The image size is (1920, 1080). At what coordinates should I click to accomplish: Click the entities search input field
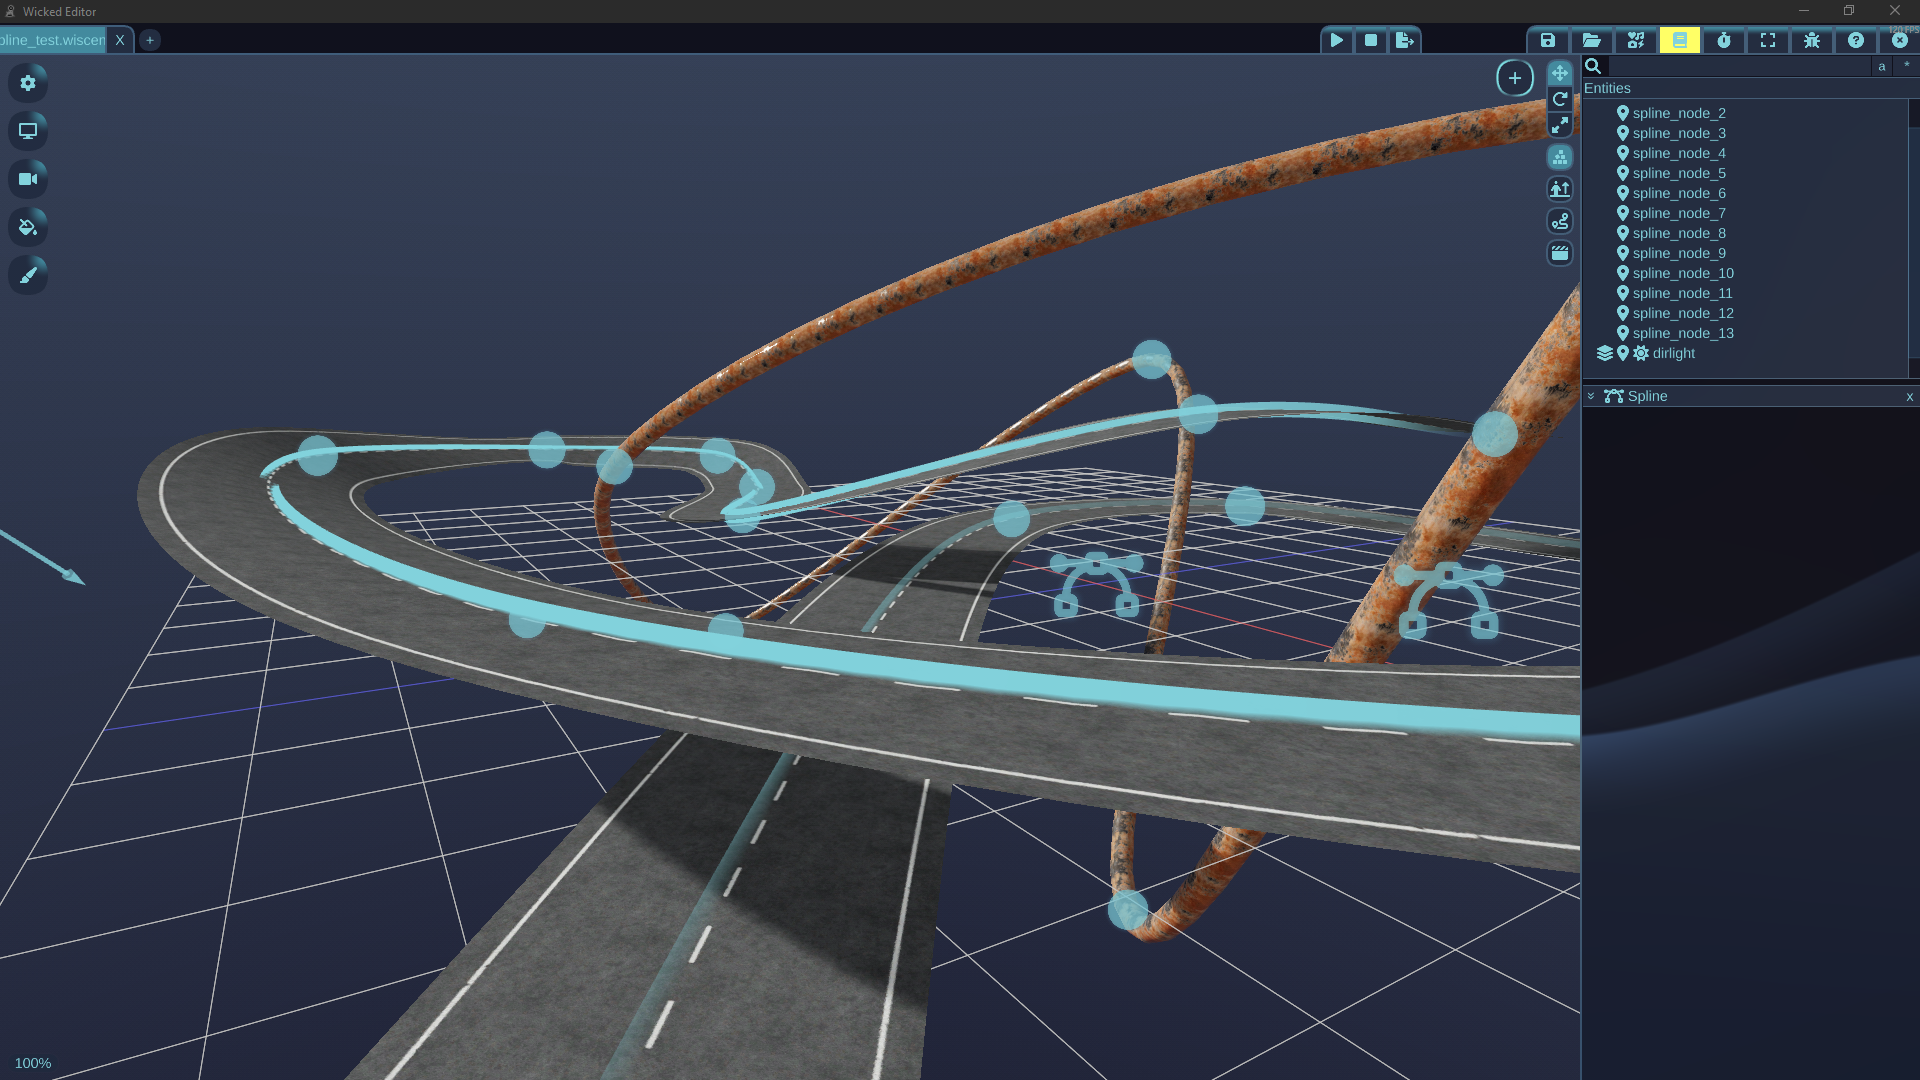pyautogui.click(x=1737, y=66)
